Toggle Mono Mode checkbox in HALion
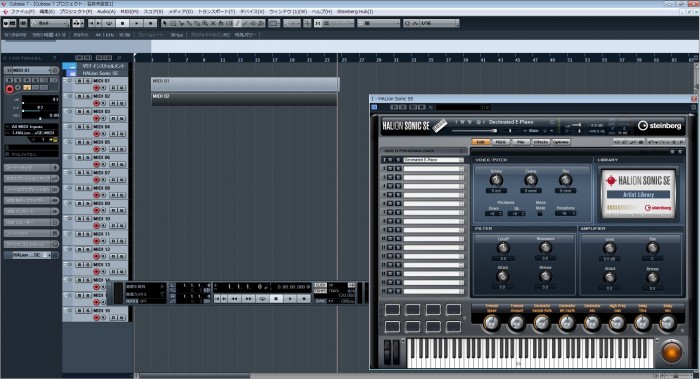The height and width of the screenshot is (379, 700). (540, 214)
